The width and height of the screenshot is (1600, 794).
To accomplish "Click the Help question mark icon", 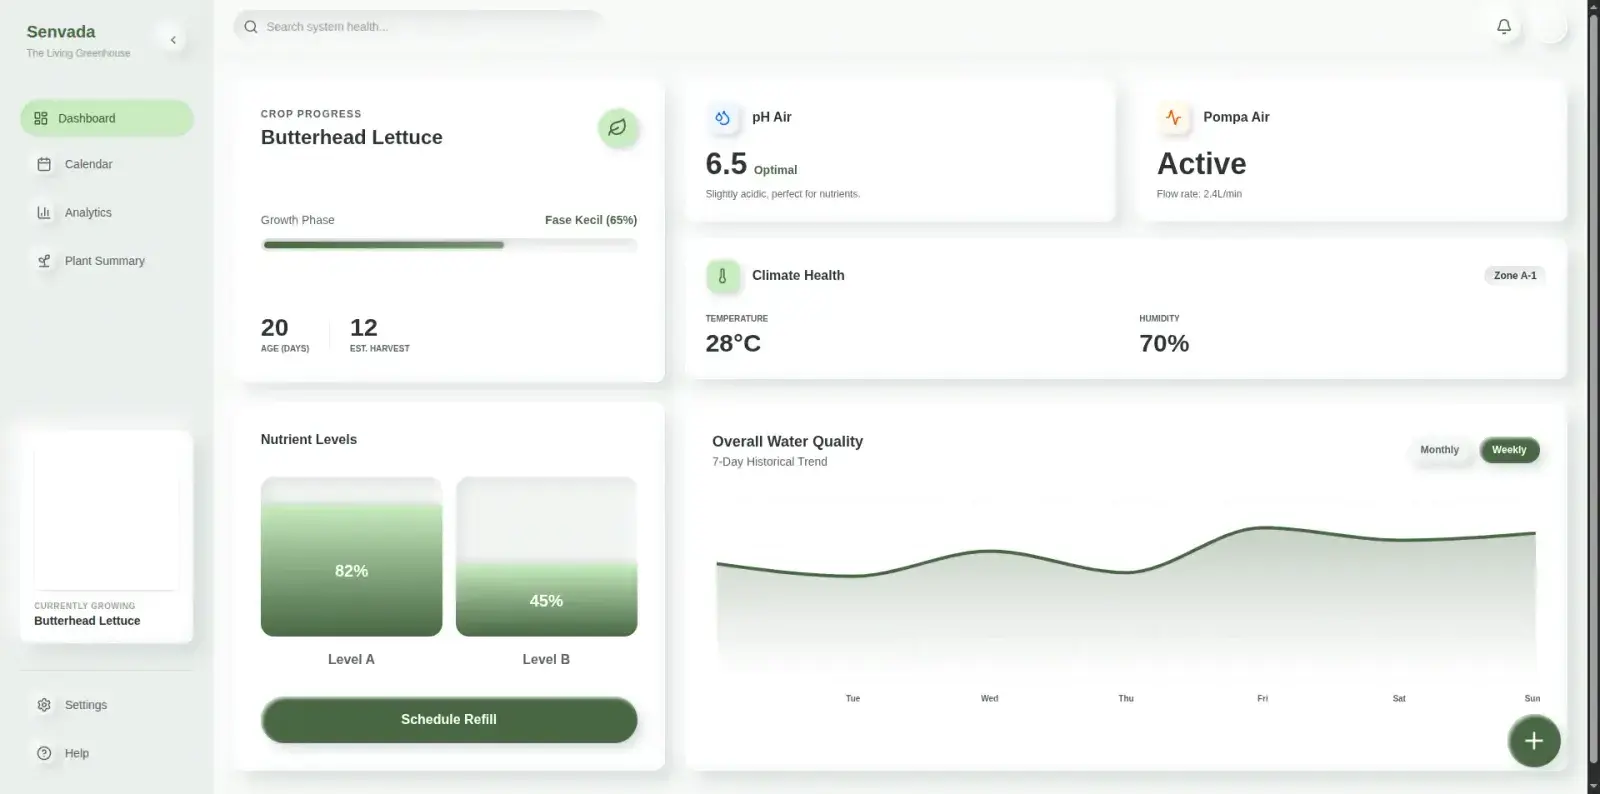I will pyautogui.click(x=44, y=753).
